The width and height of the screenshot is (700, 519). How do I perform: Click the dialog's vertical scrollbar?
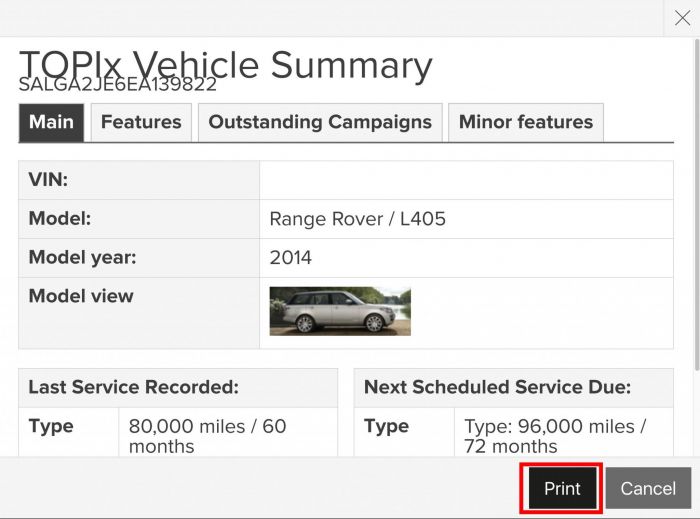[696, 205]
